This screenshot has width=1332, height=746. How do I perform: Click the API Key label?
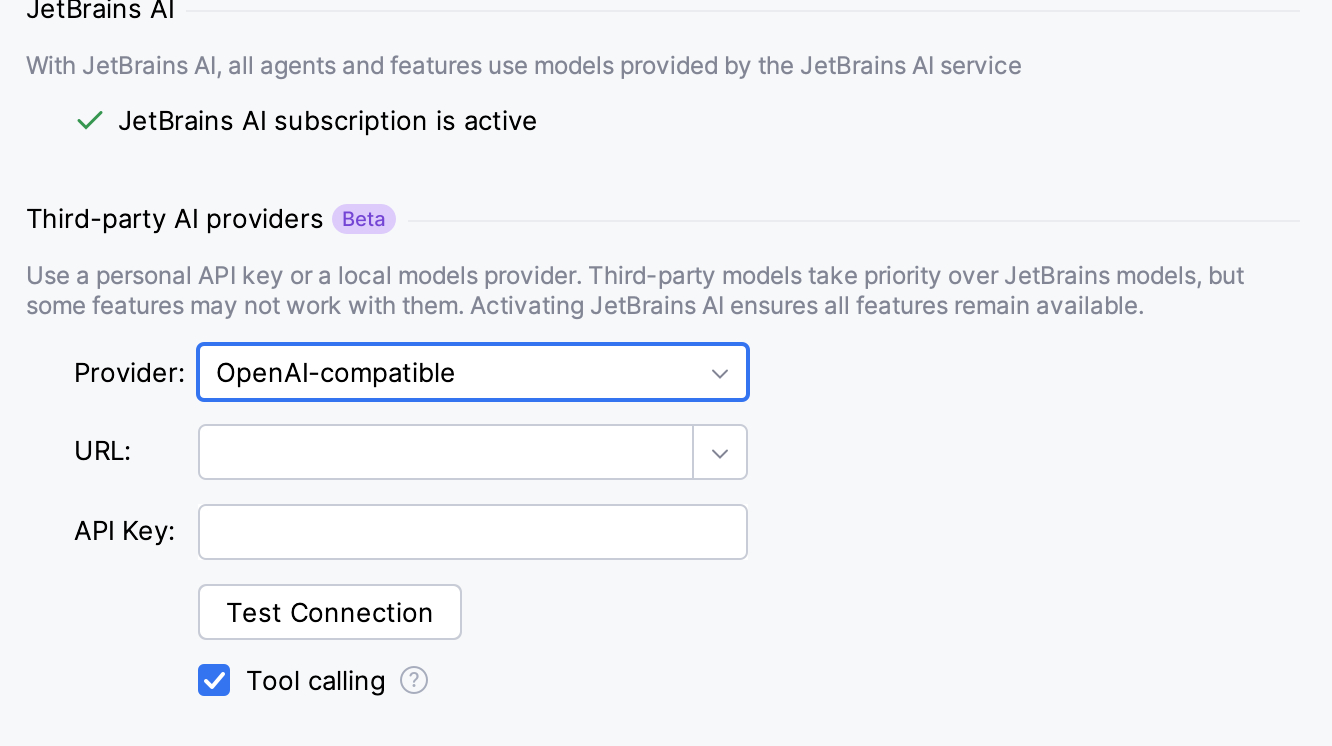(x=124, y=531)
